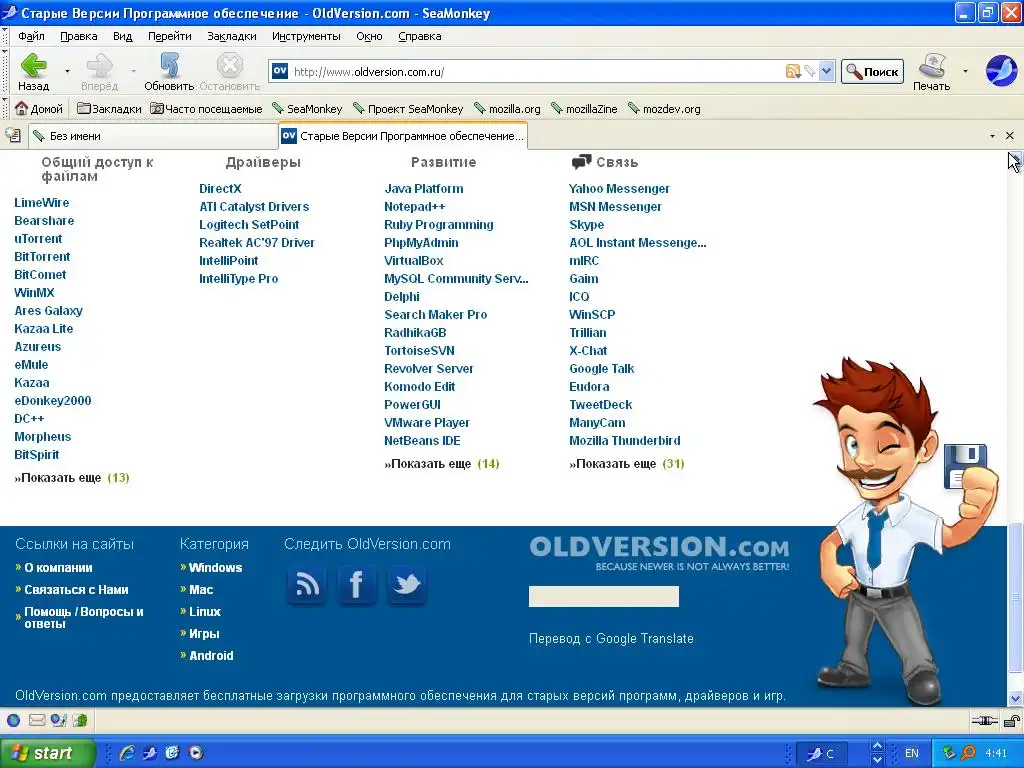This screenshot has height=768, width=1024.
Task: Open the Закладки menu
Action: point(232,36)
